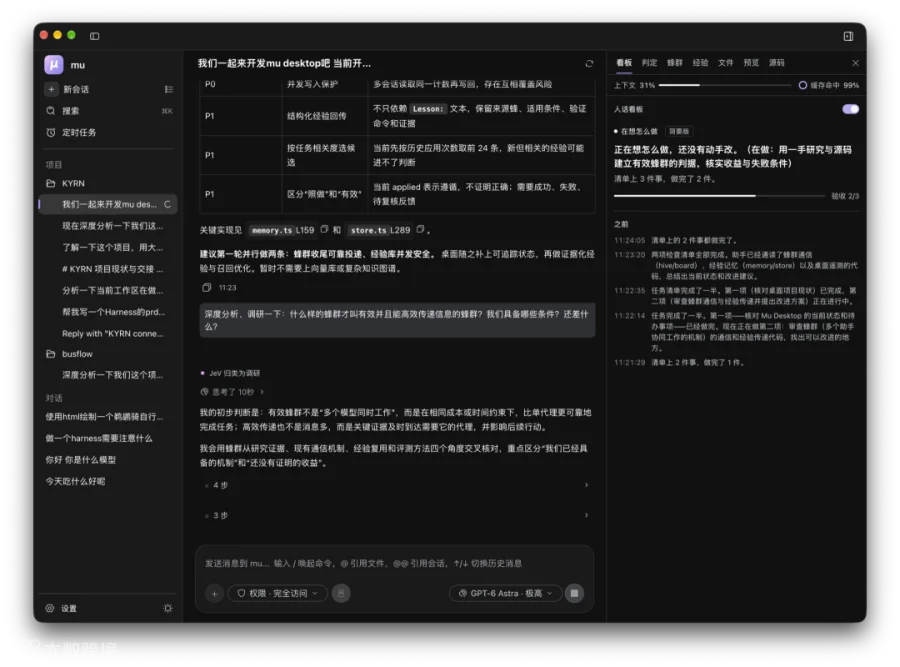Focus the 发送消息到 mu message input
This screenshot has width=900, height=667.
tap(394, 563)
